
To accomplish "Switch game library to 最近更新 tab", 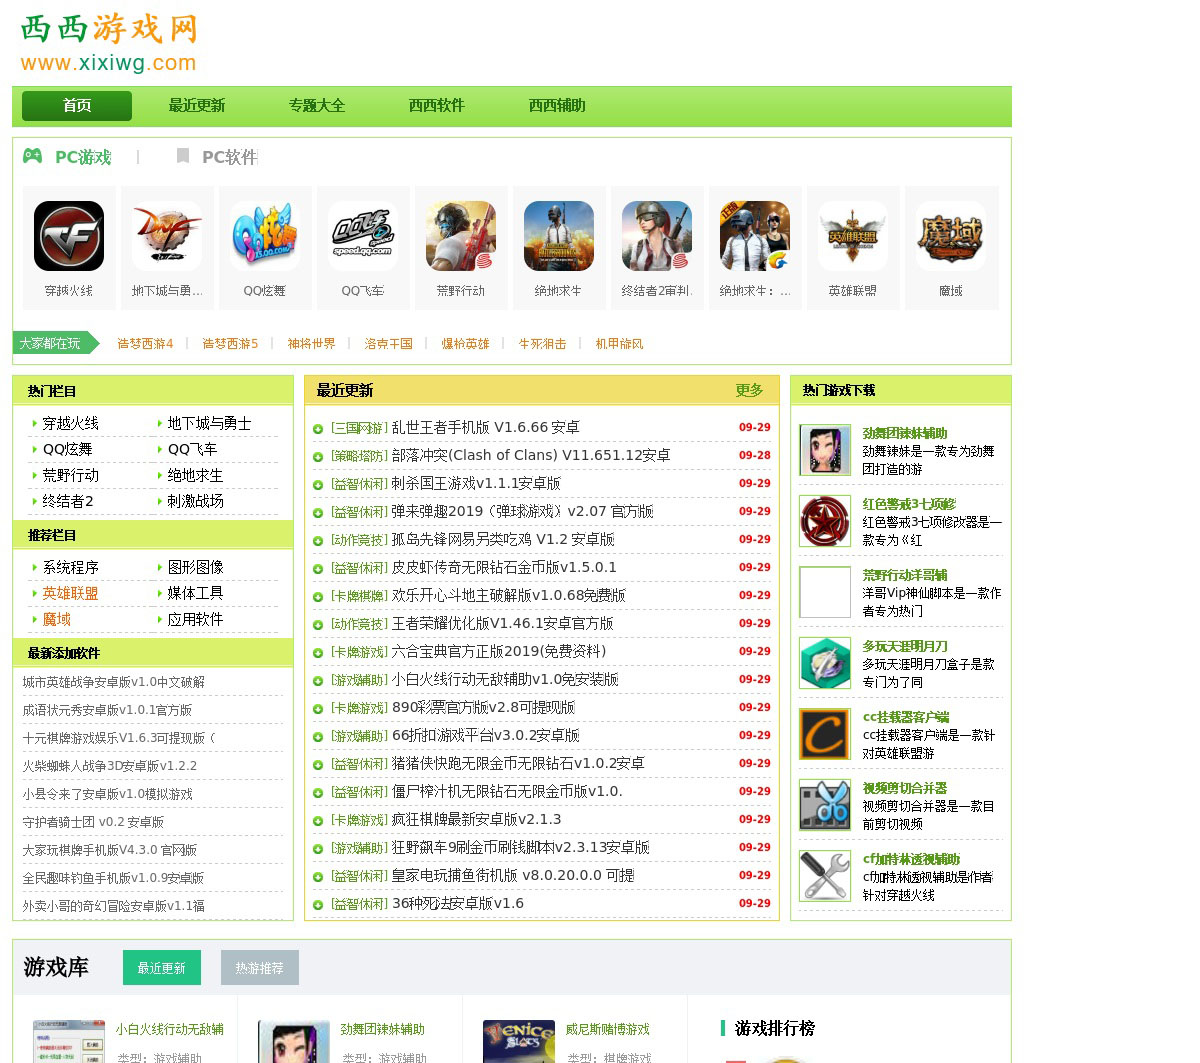I will click(162, 968).
